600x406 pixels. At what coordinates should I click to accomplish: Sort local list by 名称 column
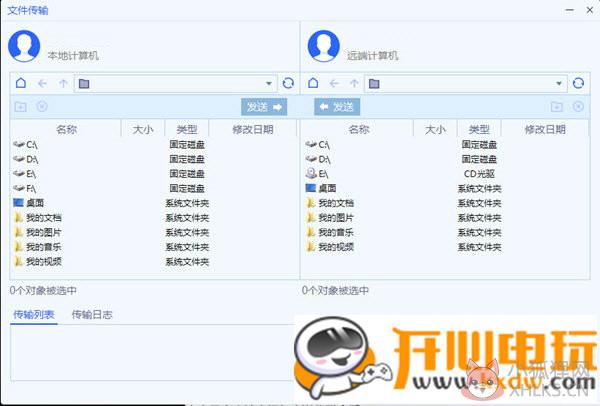point(66,129)
